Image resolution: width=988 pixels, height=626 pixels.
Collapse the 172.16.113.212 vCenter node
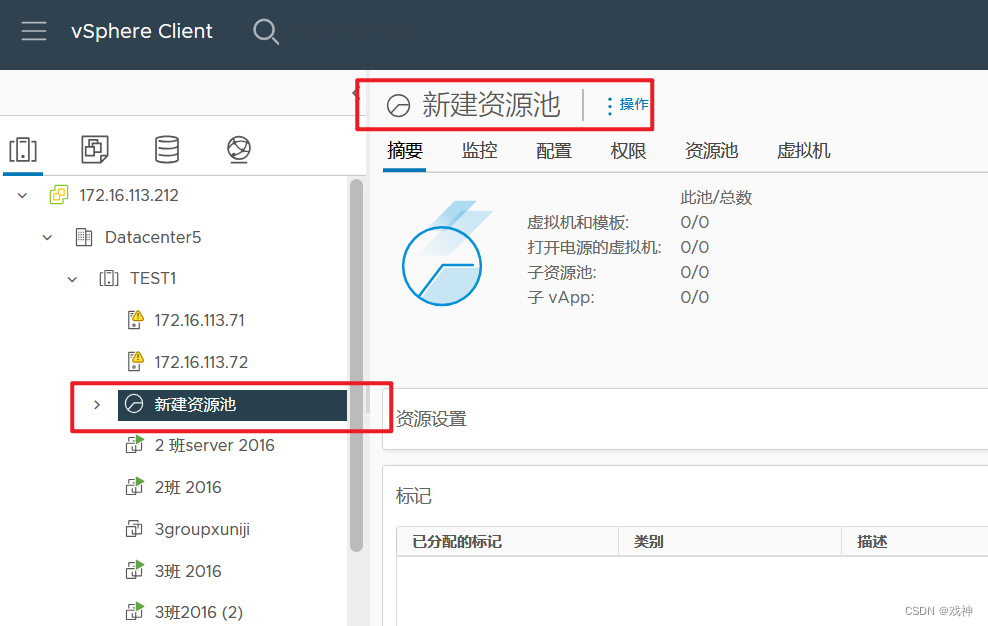point(22,195)
